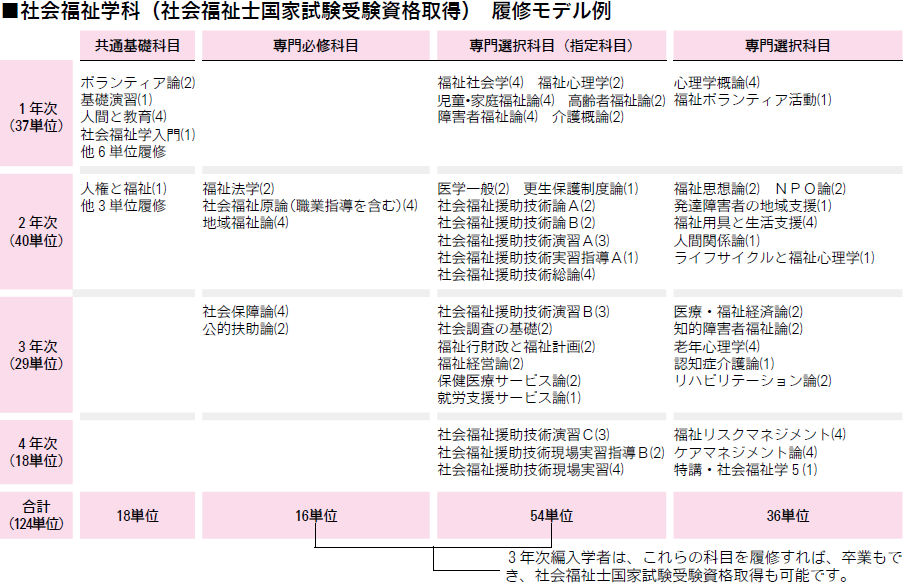Click 他3単位履修 entry
The width and height of the screenshot is (903, 584).
point(123,206)
